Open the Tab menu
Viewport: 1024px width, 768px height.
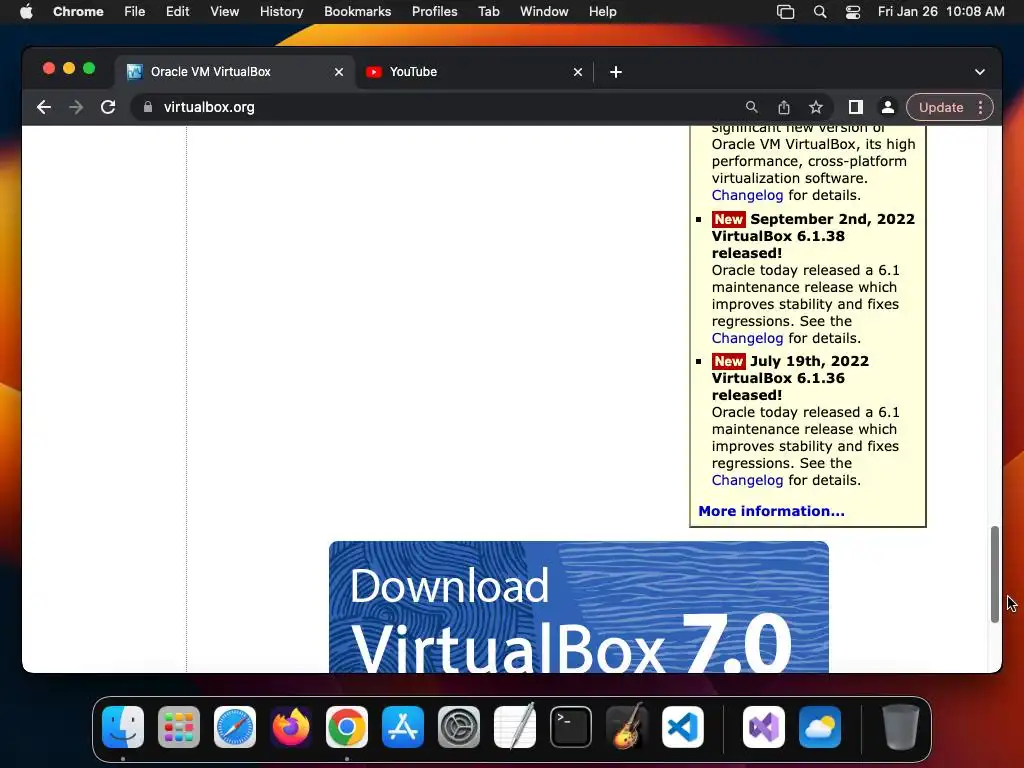(x=488, y=12)
